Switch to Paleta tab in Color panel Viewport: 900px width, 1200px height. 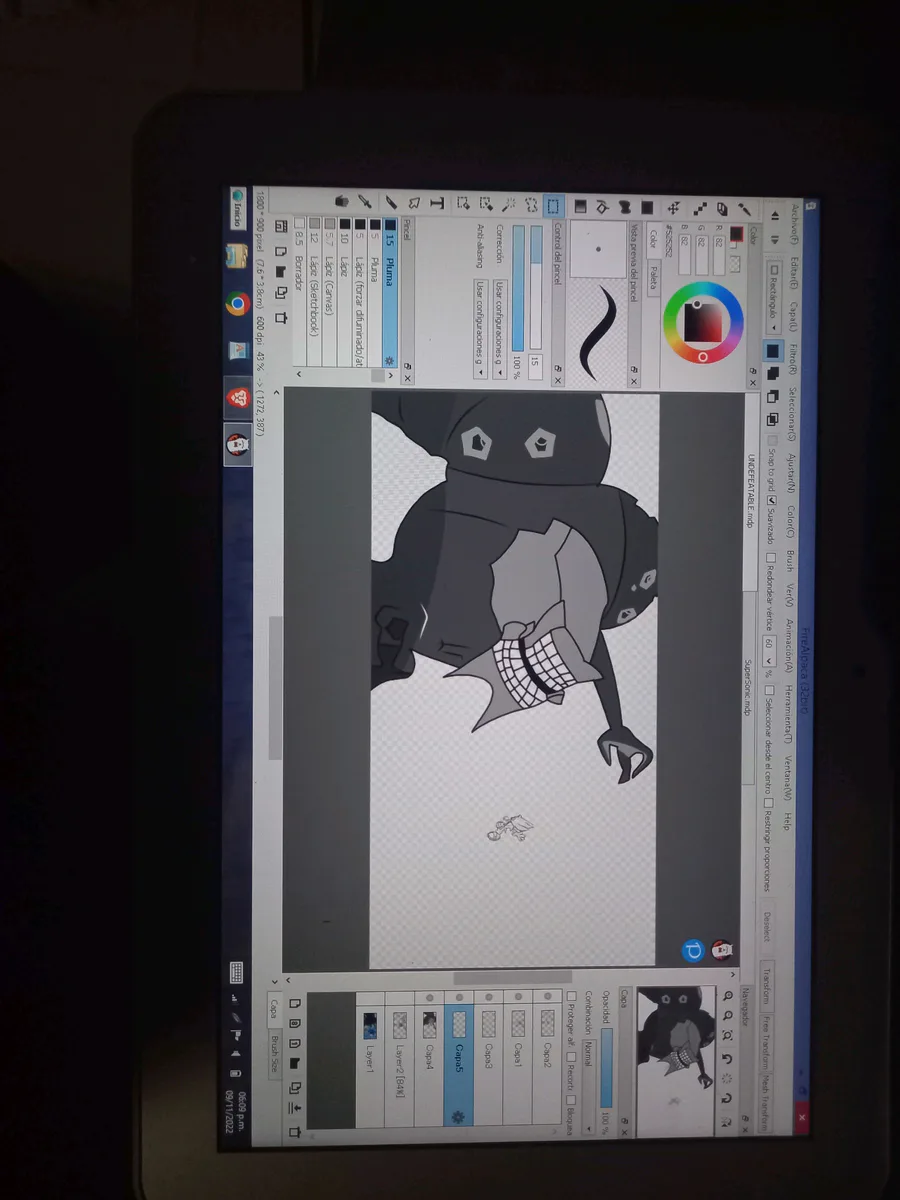654,277
